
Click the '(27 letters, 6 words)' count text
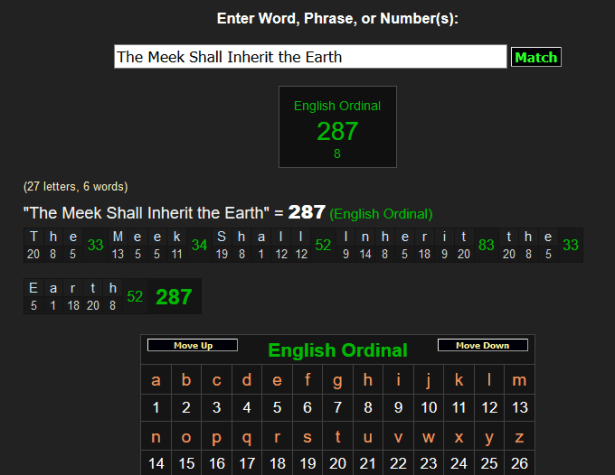(76, 186)
